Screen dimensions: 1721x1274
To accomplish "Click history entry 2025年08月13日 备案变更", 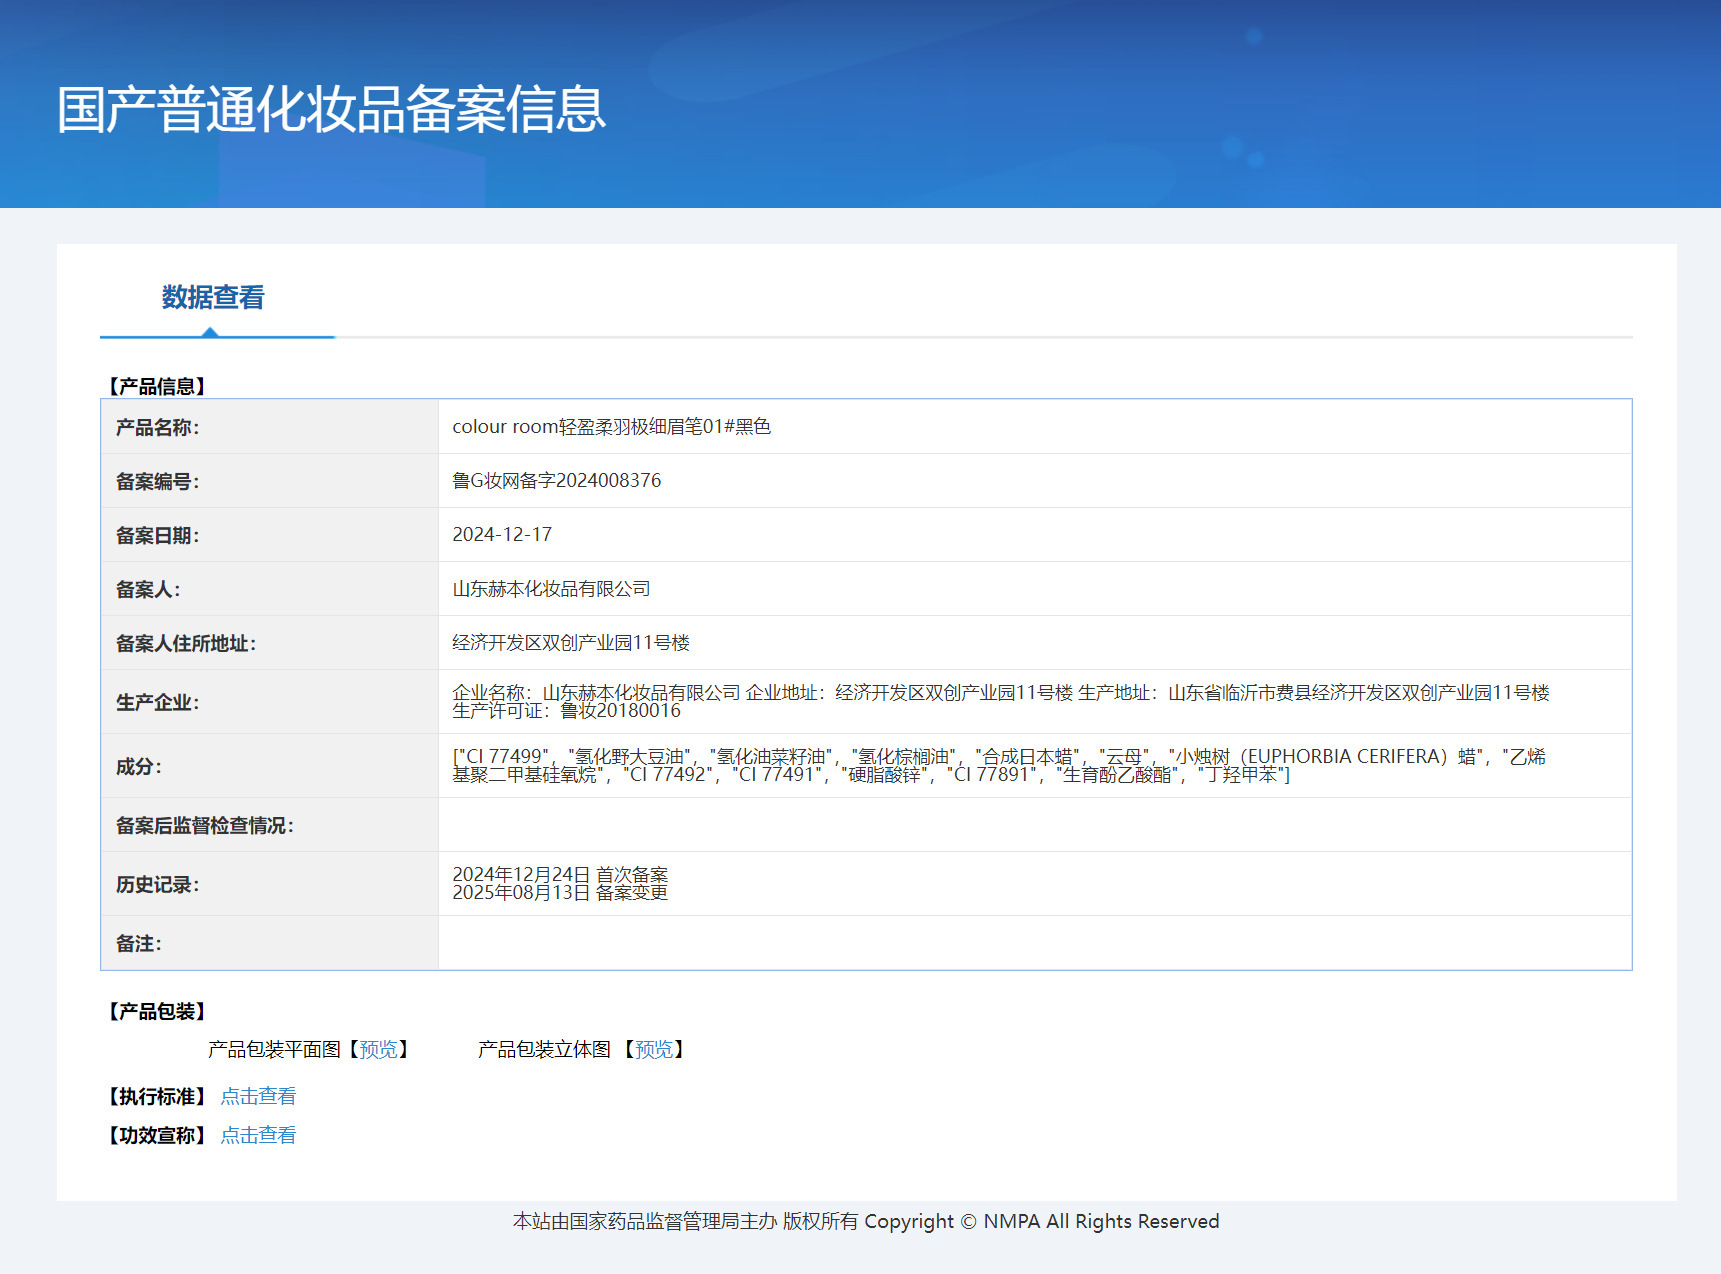I will click(560, 893).
